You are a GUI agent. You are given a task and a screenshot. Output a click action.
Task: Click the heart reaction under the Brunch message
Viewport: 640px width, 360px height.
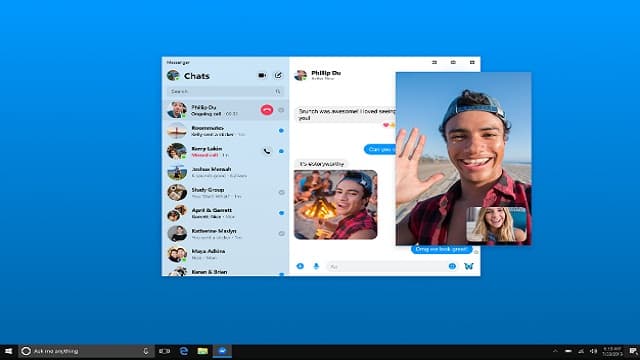coord(386,124)
